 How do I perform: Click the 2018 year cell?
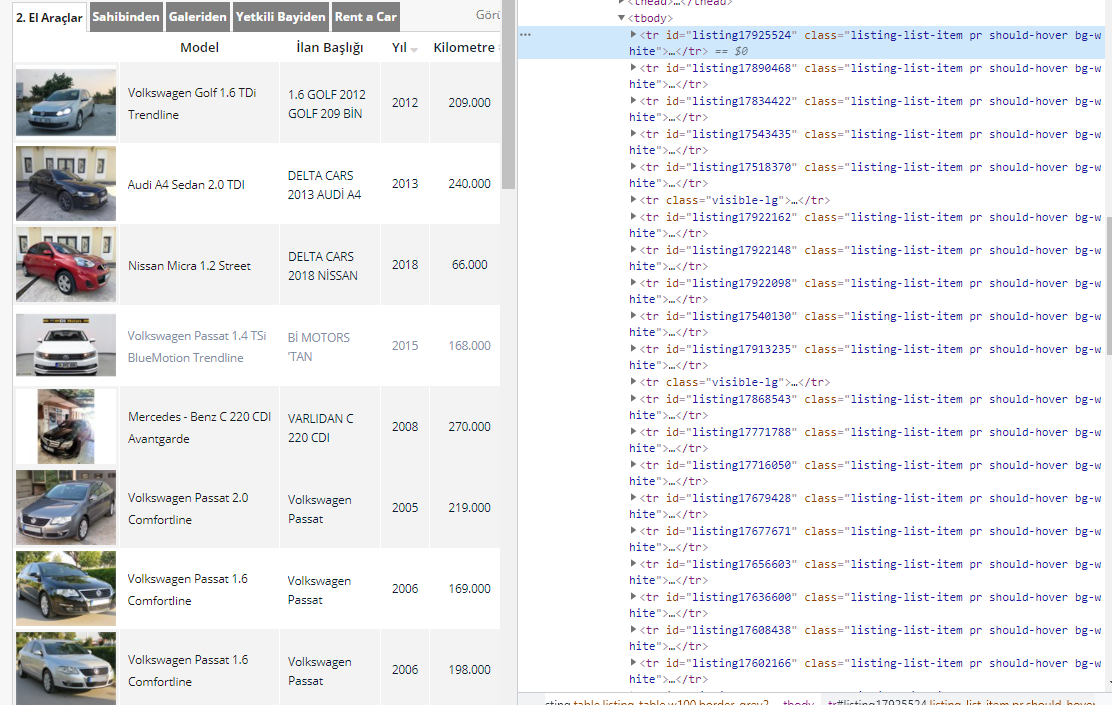pyautogui.click(x=405, y=265)
